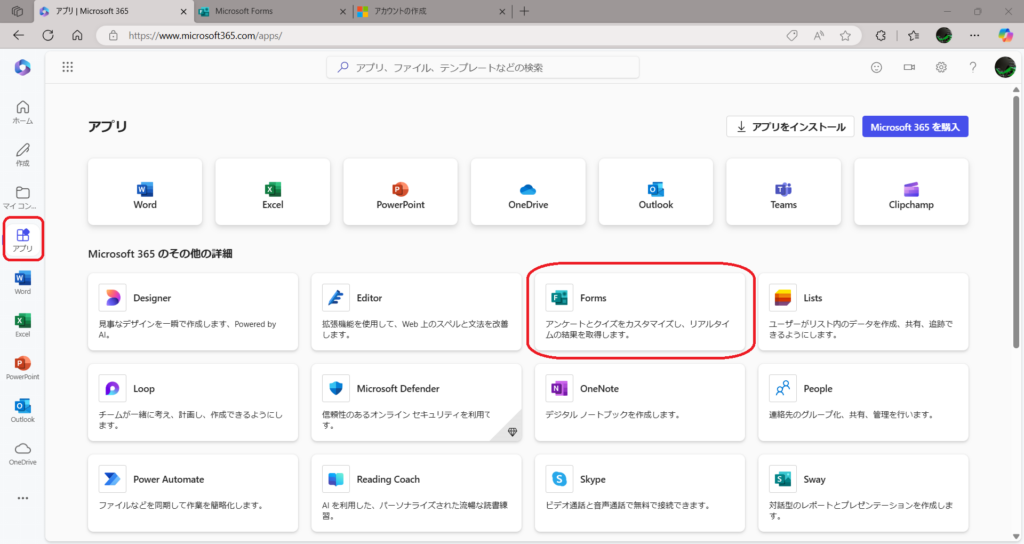Open the tab actions menu icon
Screen dimensions: 1024x544
[x=18, y=11]
